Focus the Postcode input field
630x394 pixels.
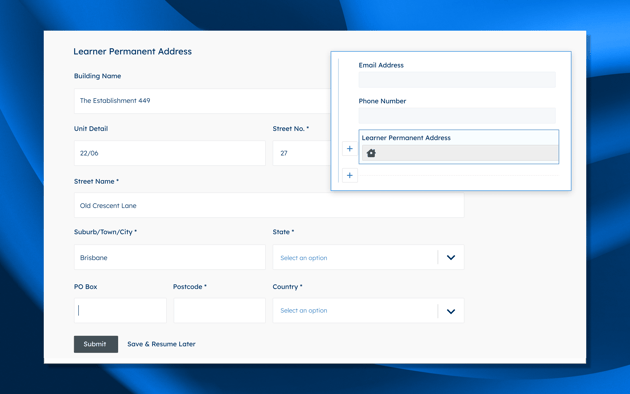219,310
